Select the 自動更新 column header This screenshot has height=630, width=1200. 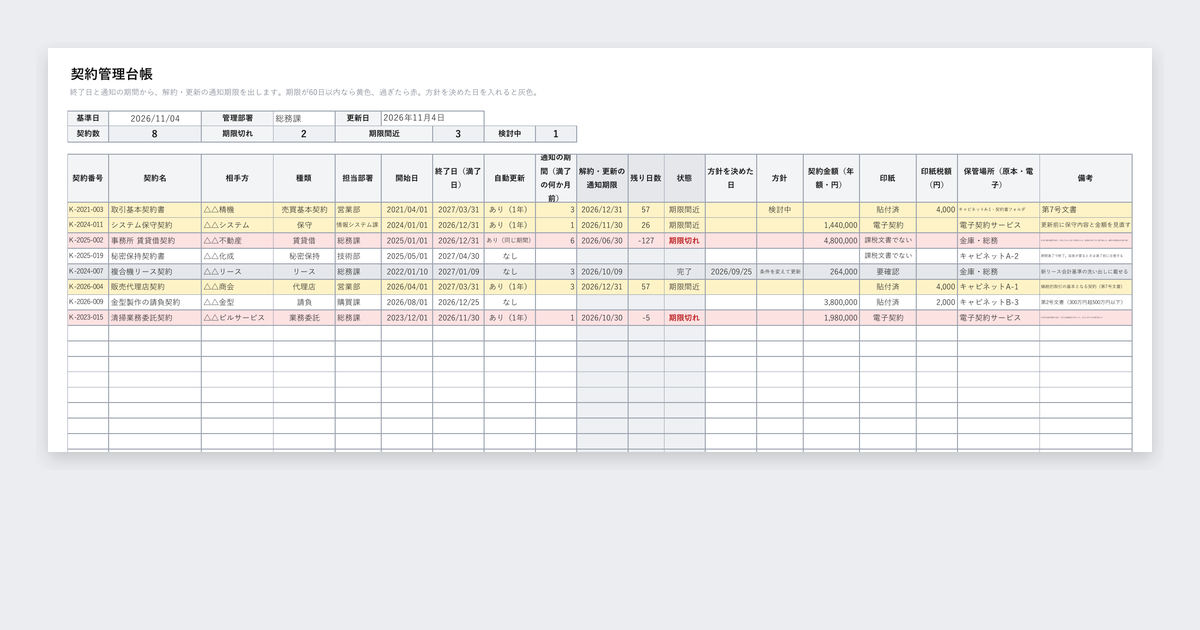click(x=509, y=178)
